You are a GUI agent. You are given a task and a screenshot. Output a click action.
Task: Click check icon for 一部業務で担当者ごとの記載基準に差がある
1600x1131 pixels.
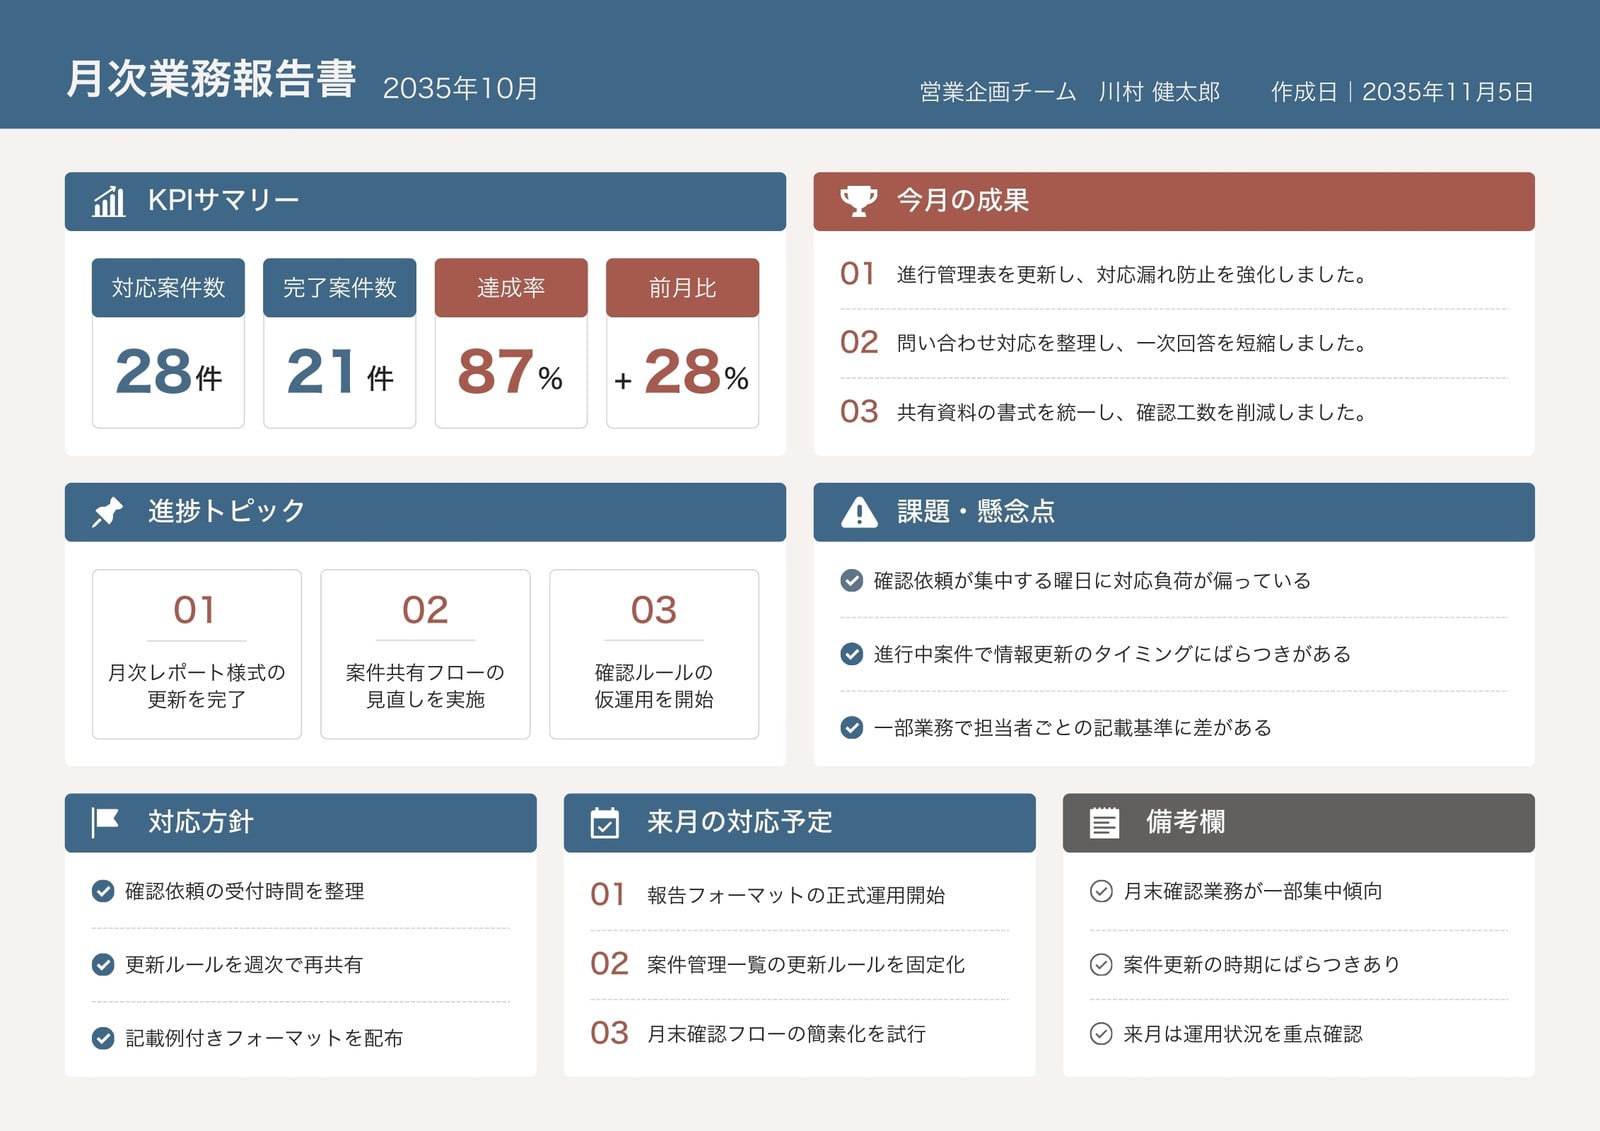[852, 728]
